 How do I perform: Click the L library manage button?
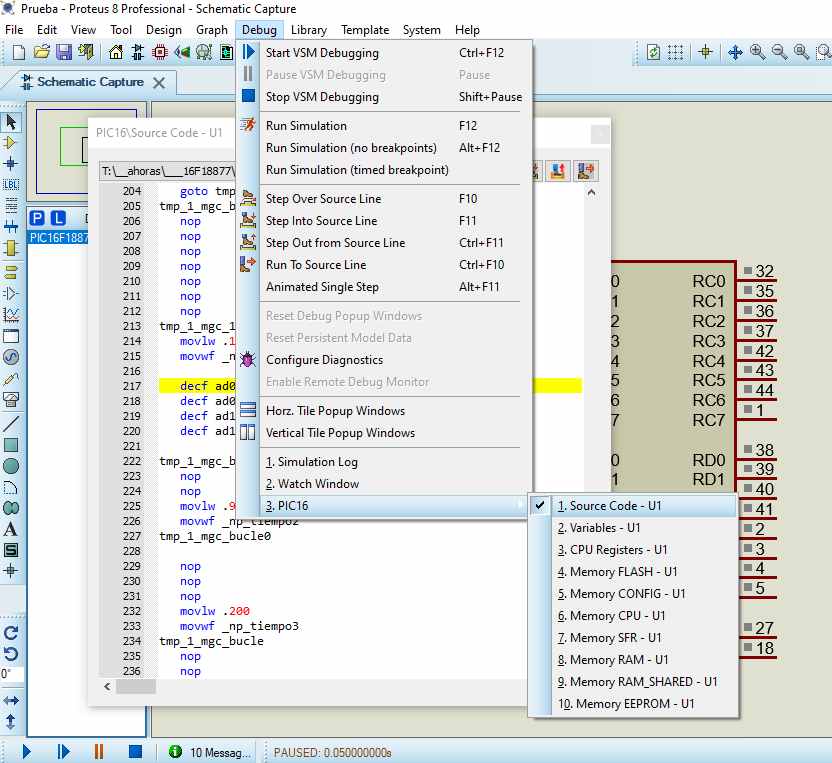point(58,218)
